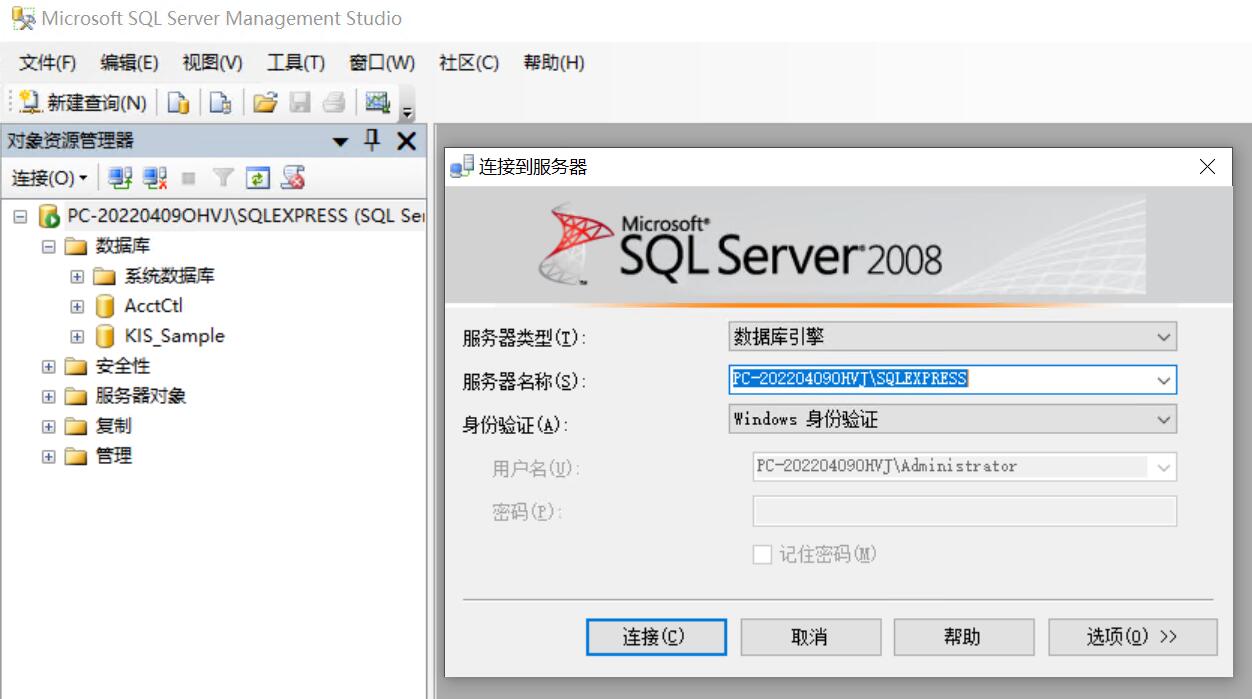
Task: Pin the 对象资源管理器 panel with auto-hide icon
Action: 372,141
